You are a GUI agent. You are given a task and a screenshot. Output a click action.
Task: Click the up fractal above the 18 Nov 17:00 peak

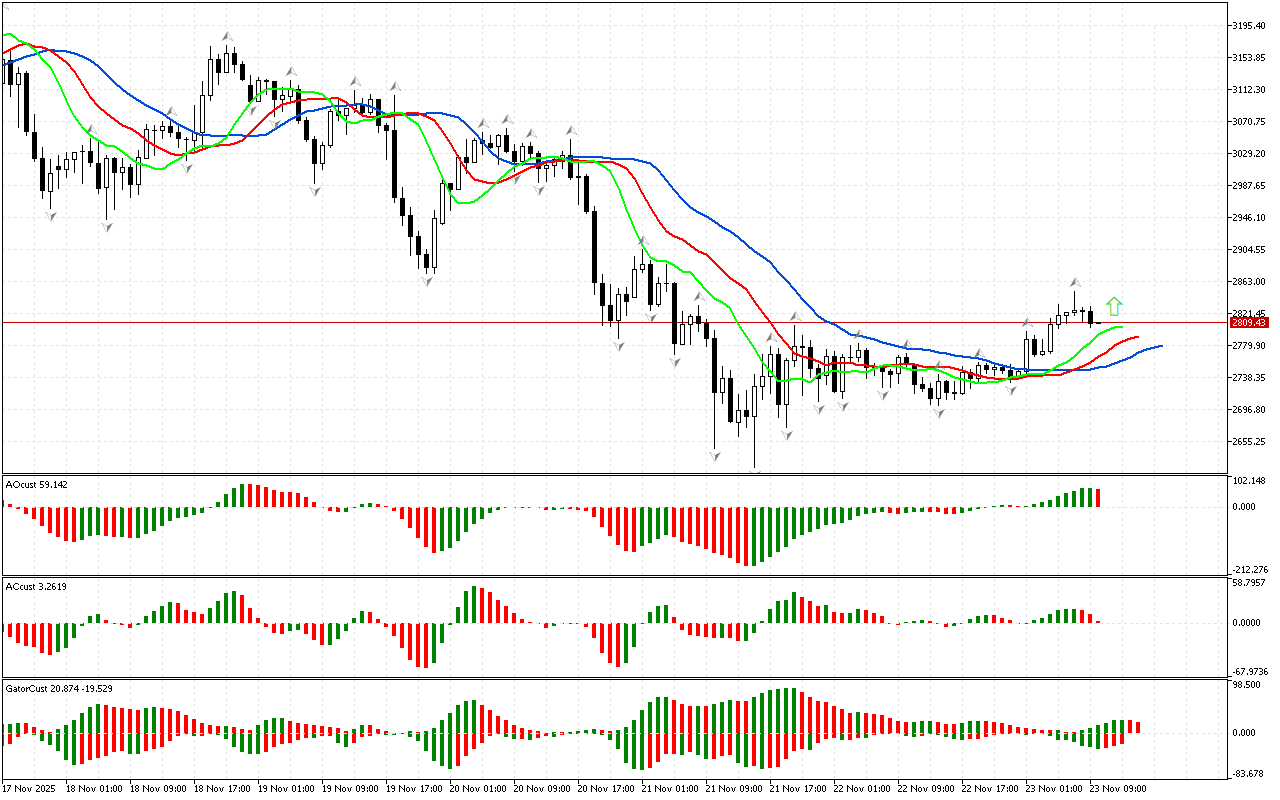tap(227, 37)
